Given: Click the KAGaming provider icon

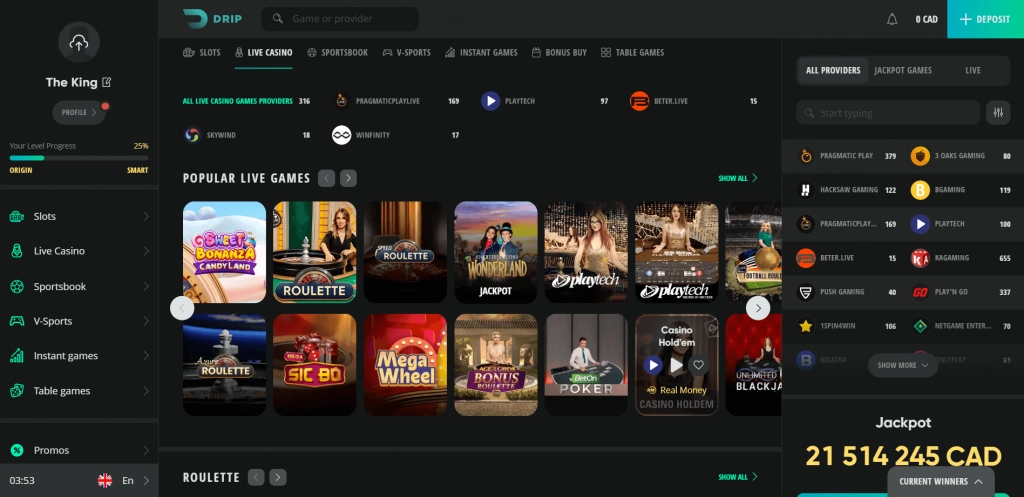Looking at the screenshot, I should [920, 258].
